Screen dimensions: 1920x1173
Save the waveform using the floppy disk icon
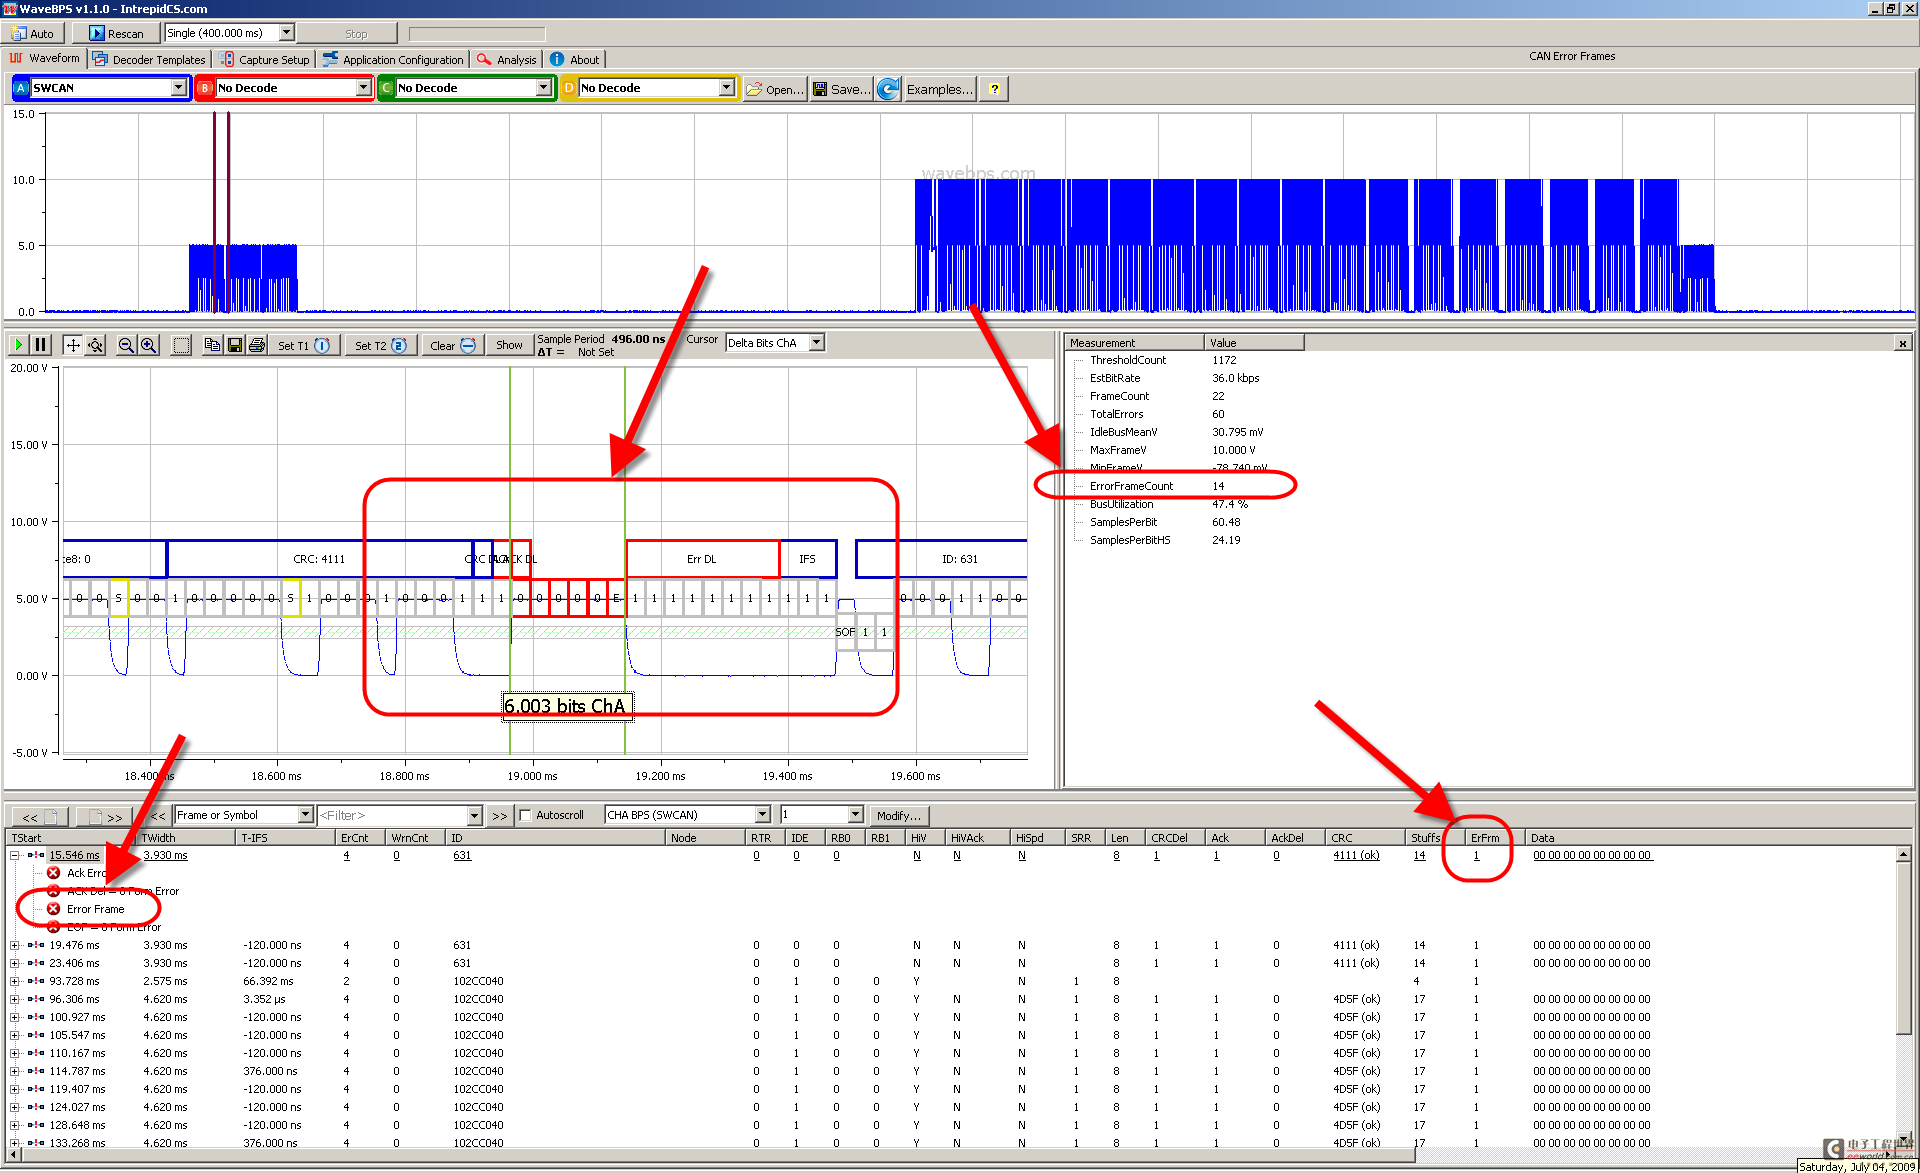tap(235, 345)
